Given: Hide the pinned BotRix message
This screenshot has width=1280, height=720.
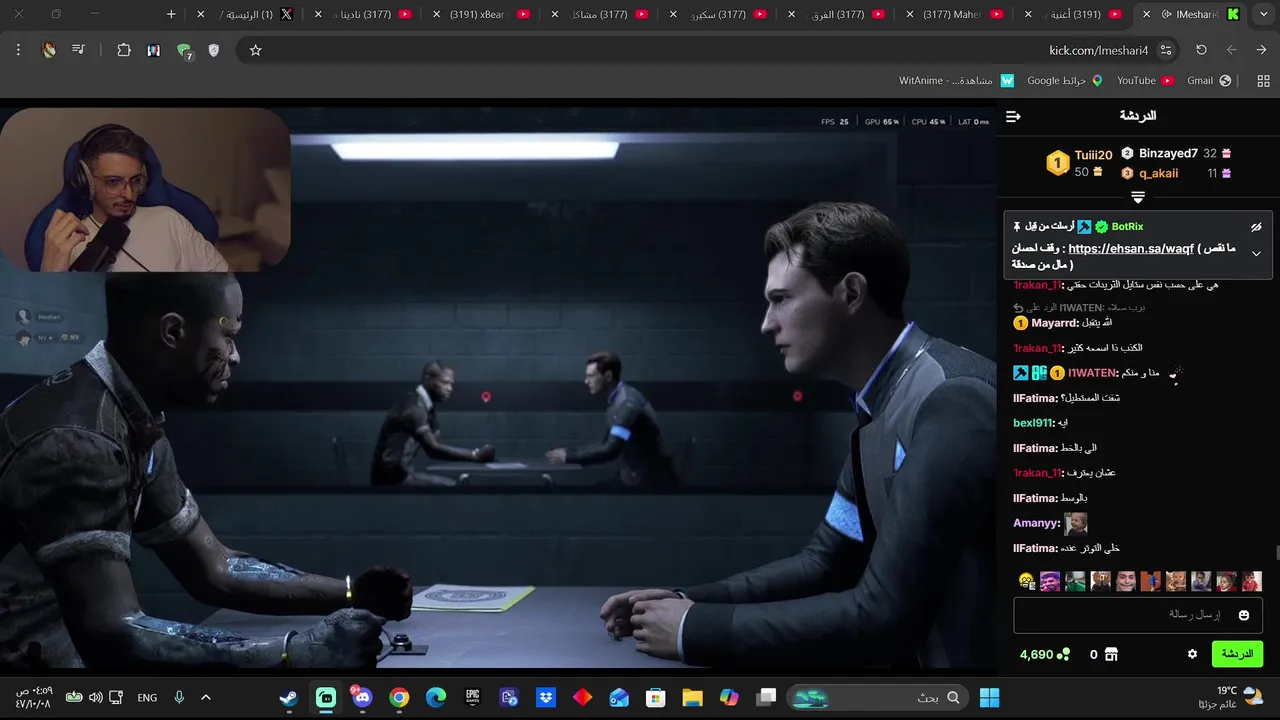Looking at the screenshot, I should tap(1257, 227).
